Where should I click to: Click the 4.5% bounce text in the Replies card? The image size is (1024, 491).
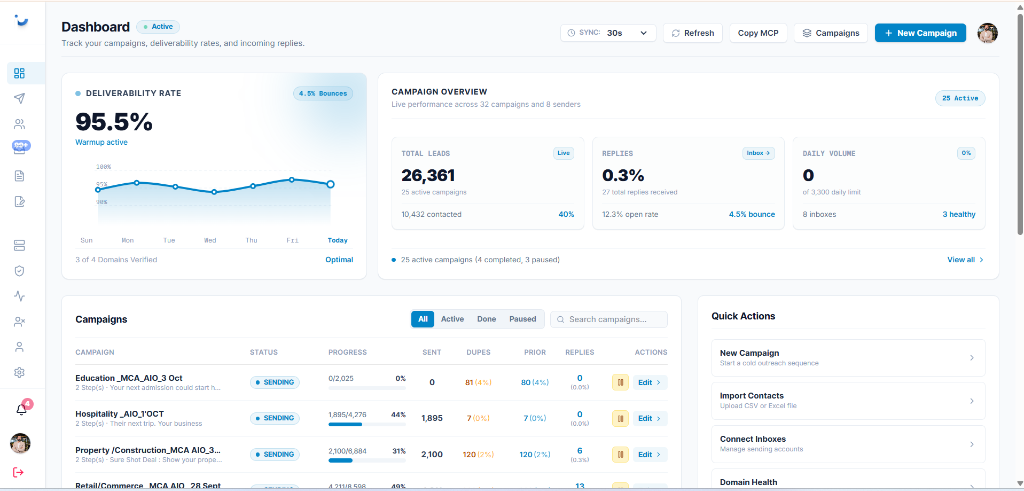point(752,214)
